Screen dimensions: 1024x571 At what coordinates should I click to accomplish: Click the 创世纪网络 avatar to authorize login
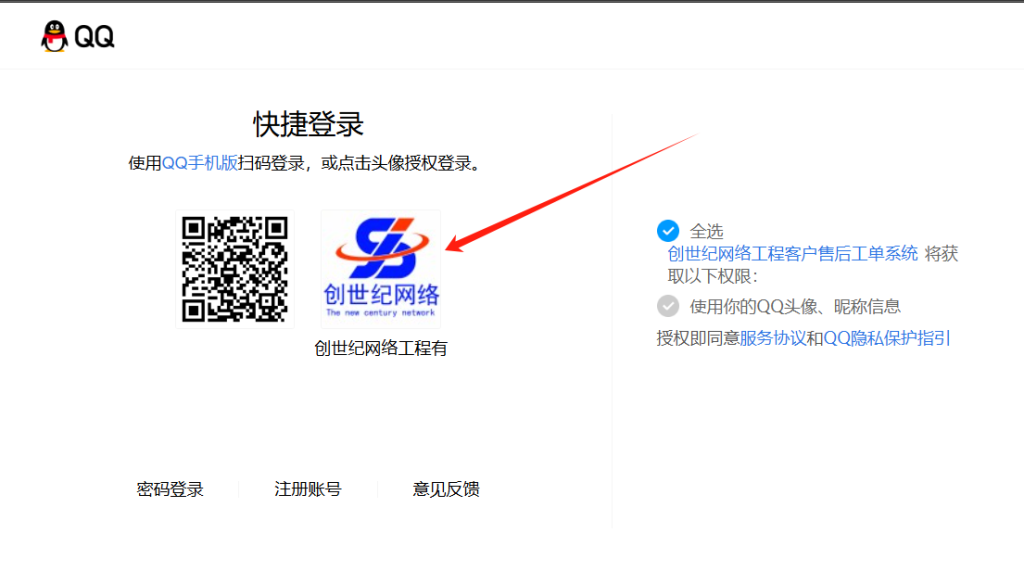point(381,269)
